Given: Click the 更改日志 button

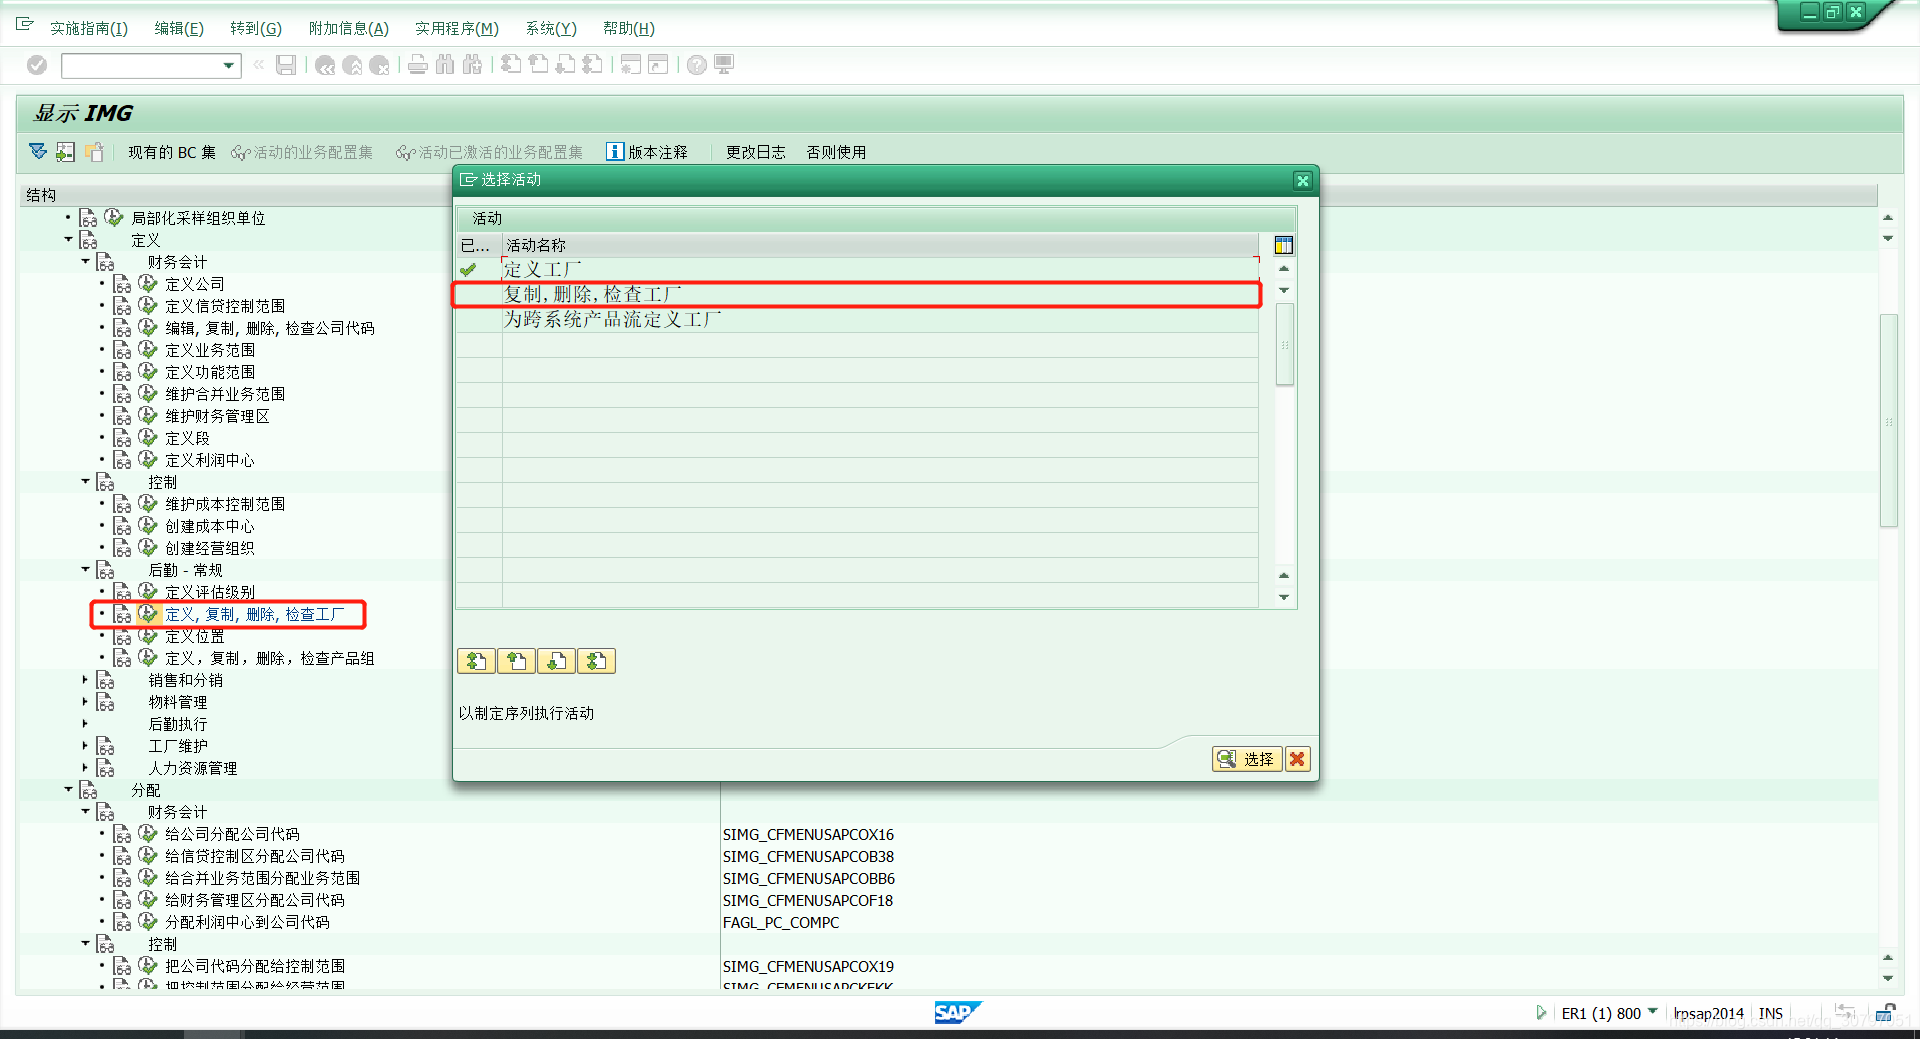Looking at the screenshot, I should [756, 152].
